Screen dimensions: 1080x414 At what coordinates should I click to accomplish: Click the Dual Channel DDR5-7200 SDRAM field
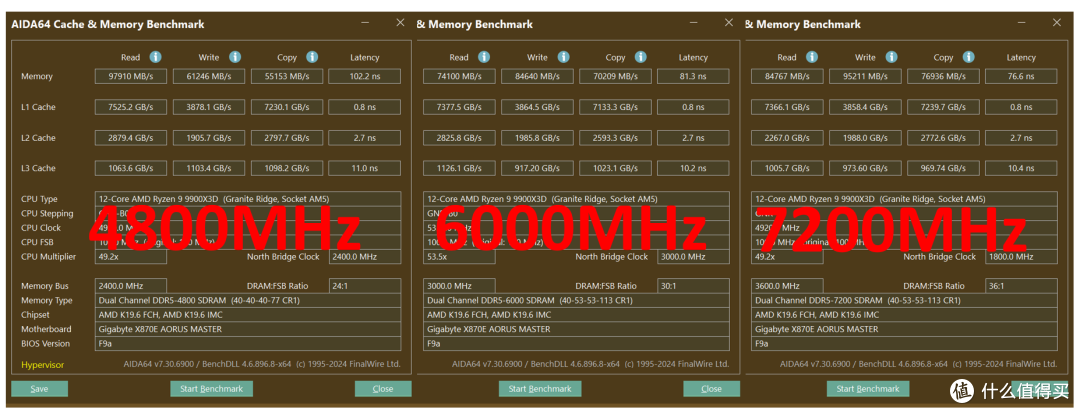pyautogui.click(x=904, y=300)
